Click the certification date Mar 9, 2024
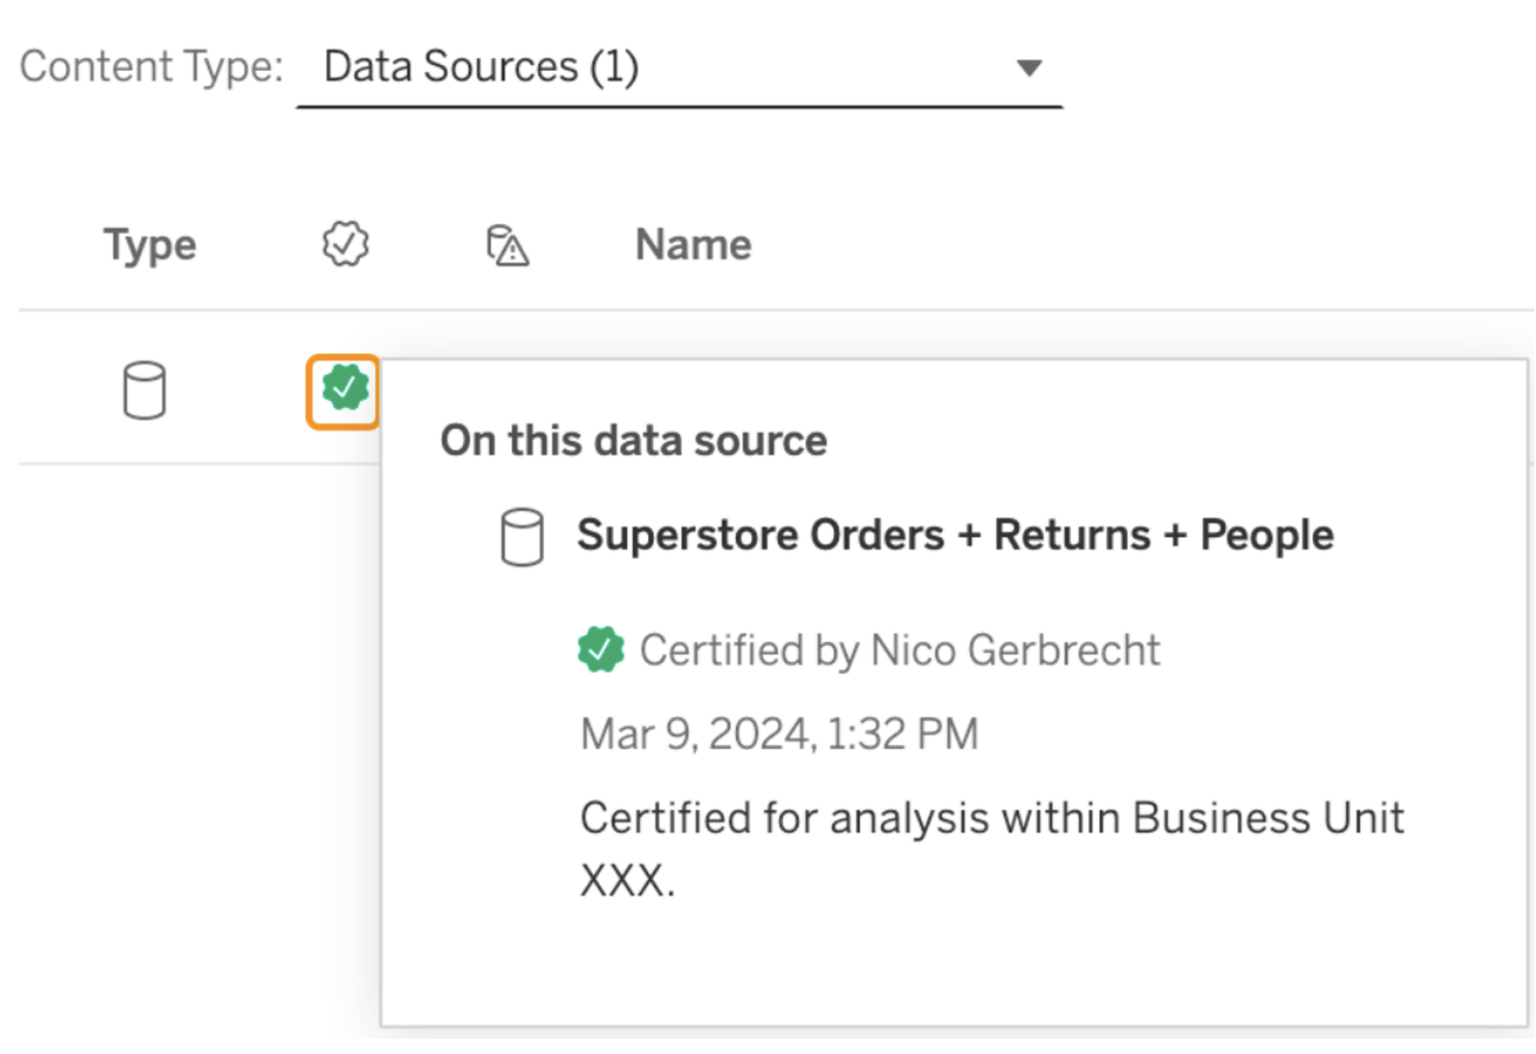The width and height of the screenshot is (1536, 1054). [779, 733]
